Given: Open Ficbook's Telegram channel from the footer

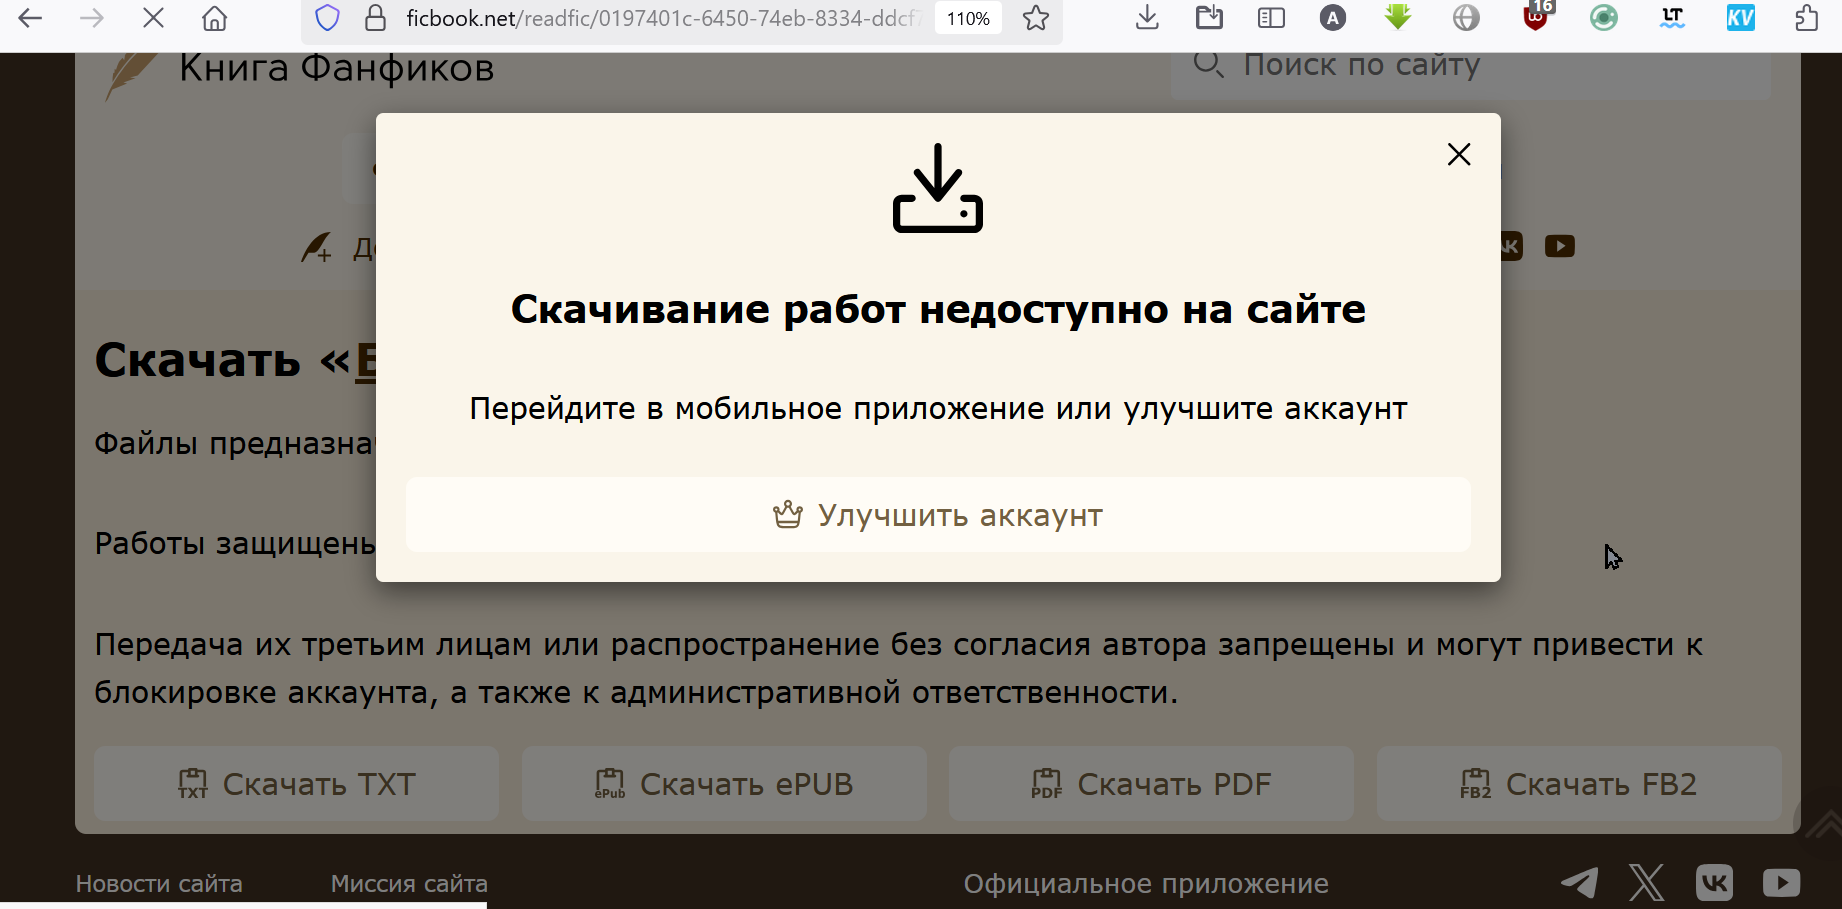Looking at the screenshot, I should point(1579,883).
